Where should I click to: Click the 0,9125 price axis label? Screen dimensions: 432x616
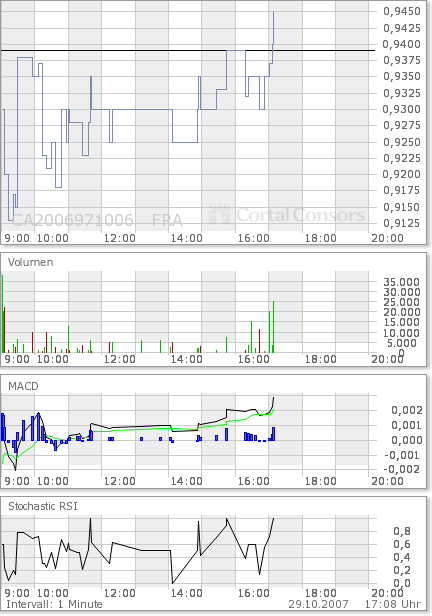point(402,223)
